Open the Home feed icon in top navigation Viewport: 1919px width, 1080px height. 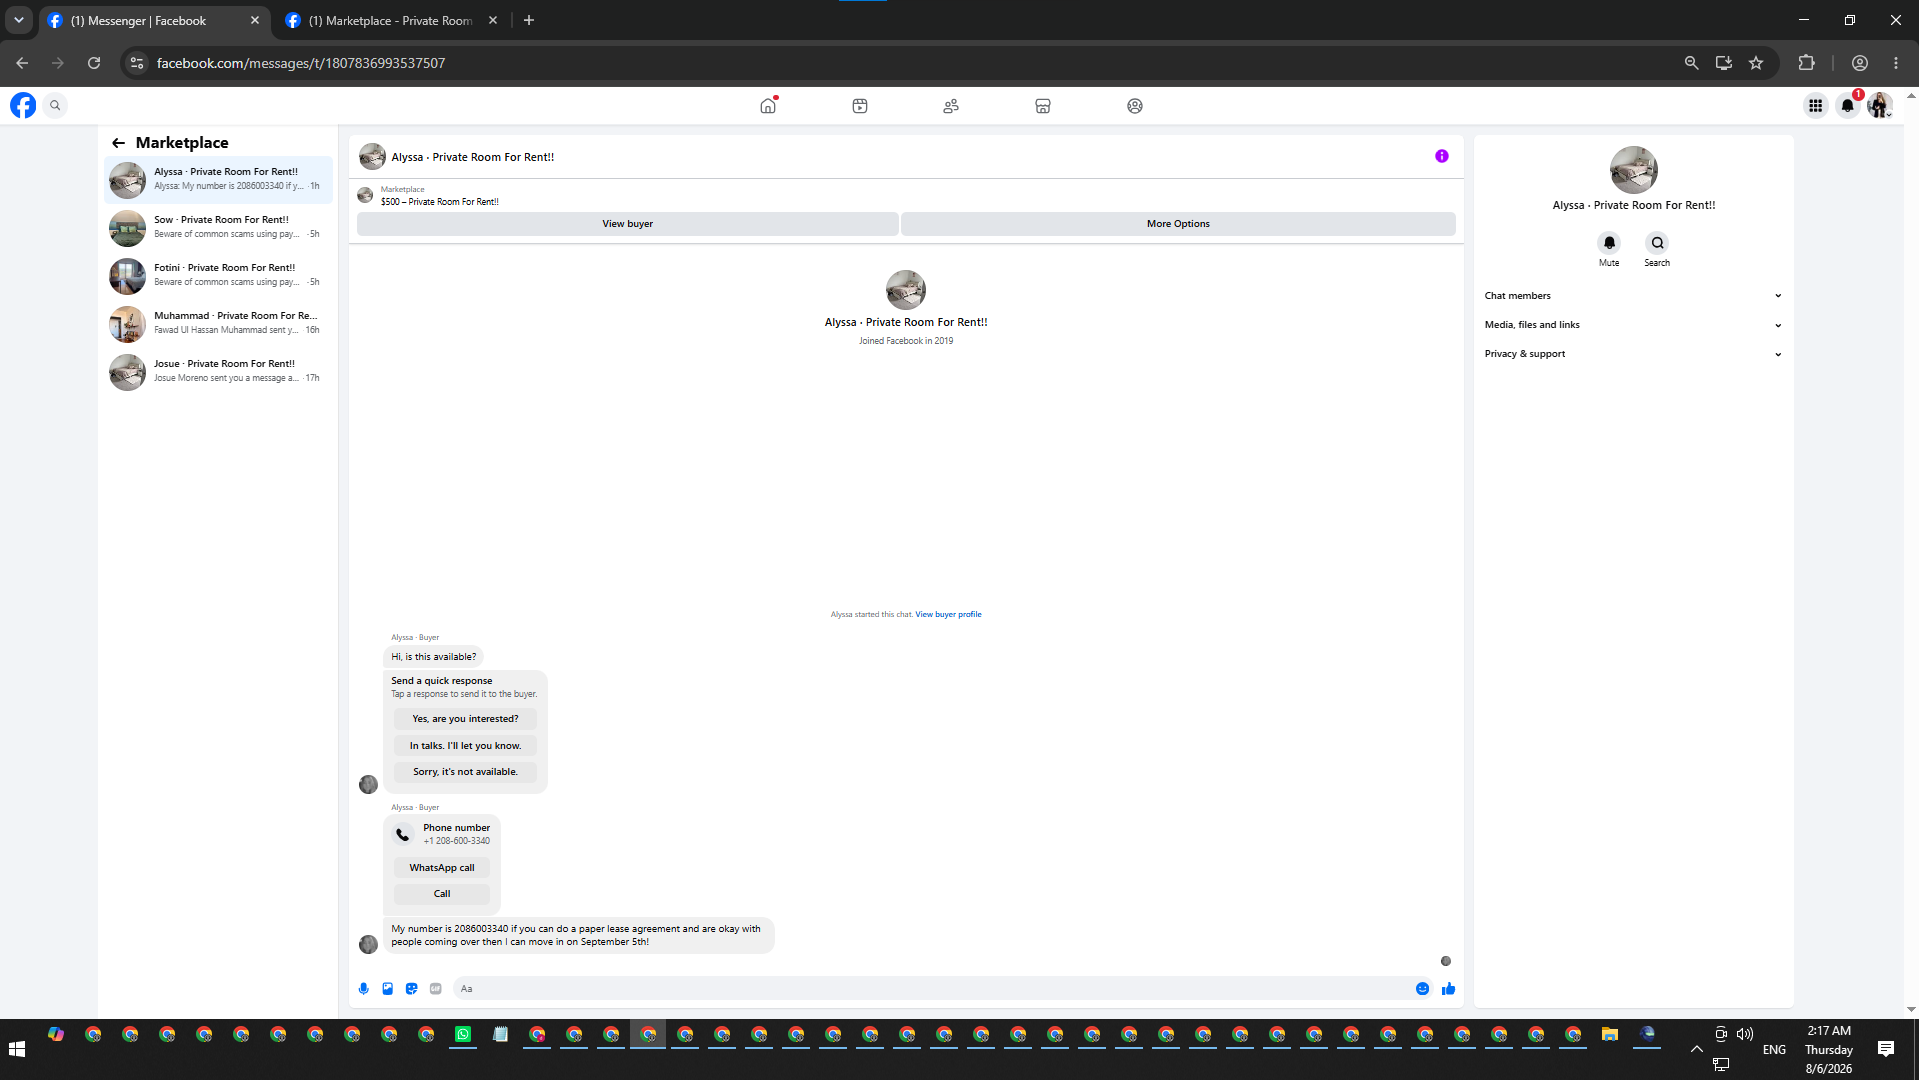click(768, 105)
